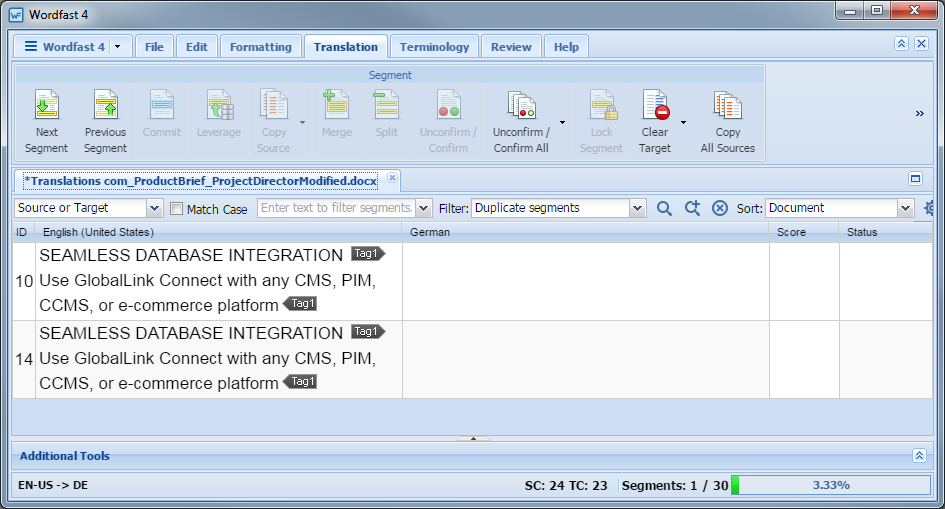The image size is (945, 509).
Task: Click the SC: 24 TC: 23 counter
Action: point(566,486)
